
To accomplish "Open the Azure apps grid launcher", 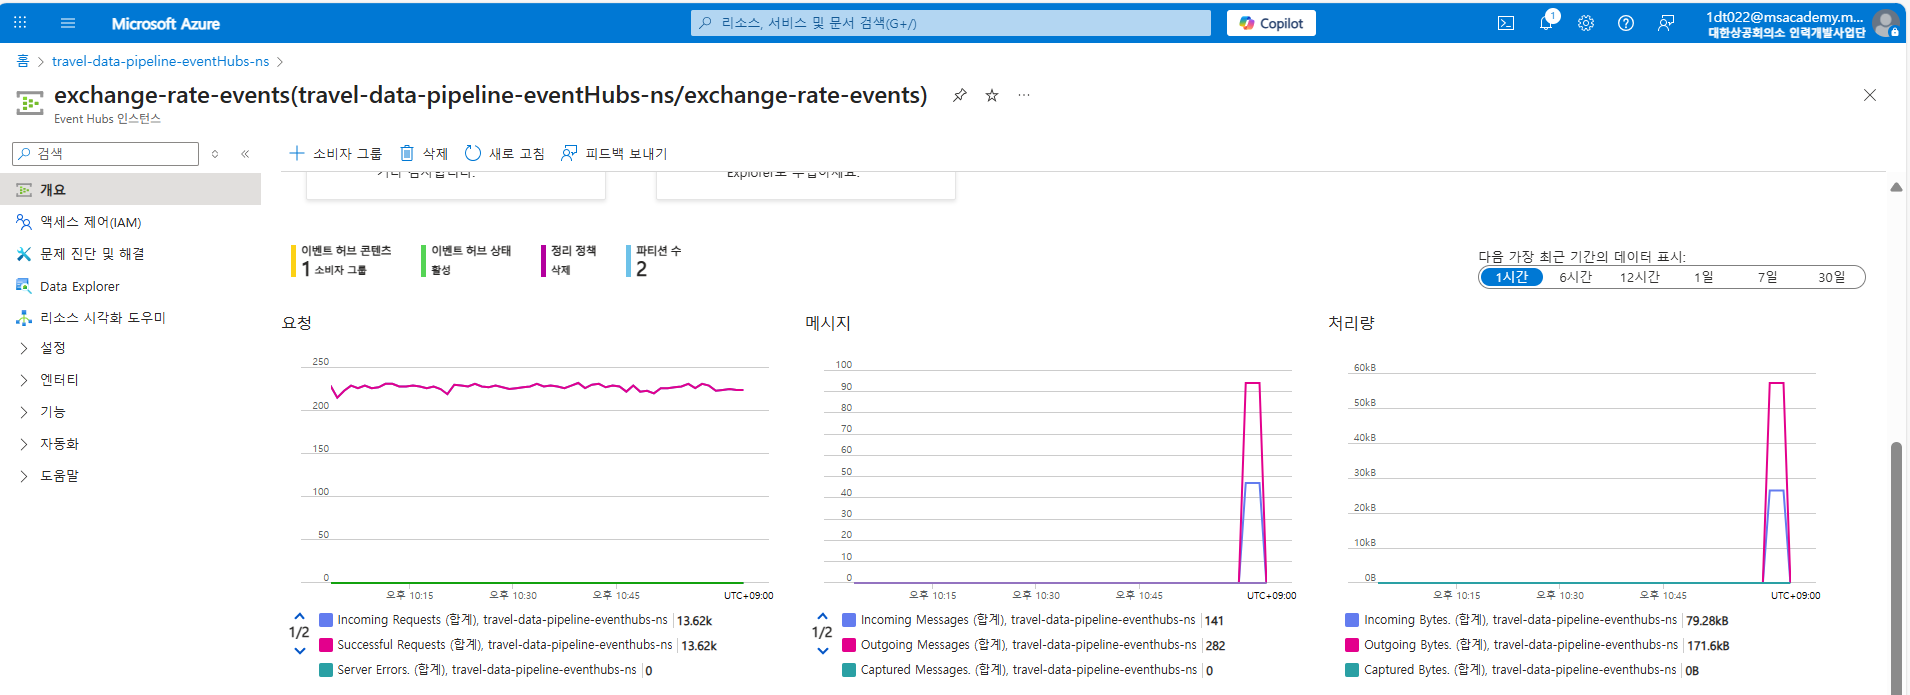I will tap(20, 22).
